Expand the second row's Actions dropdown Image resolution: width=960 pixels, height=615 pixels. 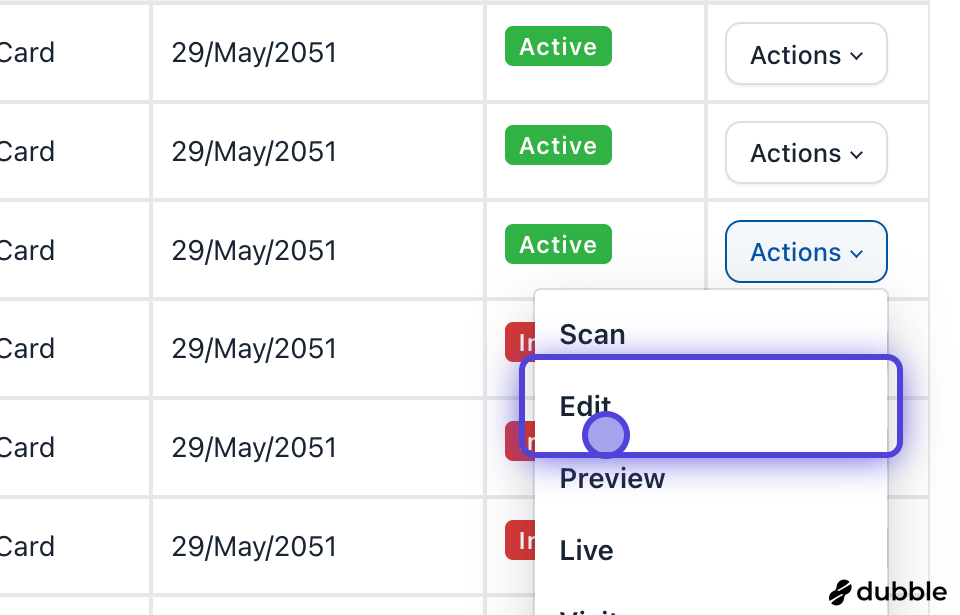(806, 153)
